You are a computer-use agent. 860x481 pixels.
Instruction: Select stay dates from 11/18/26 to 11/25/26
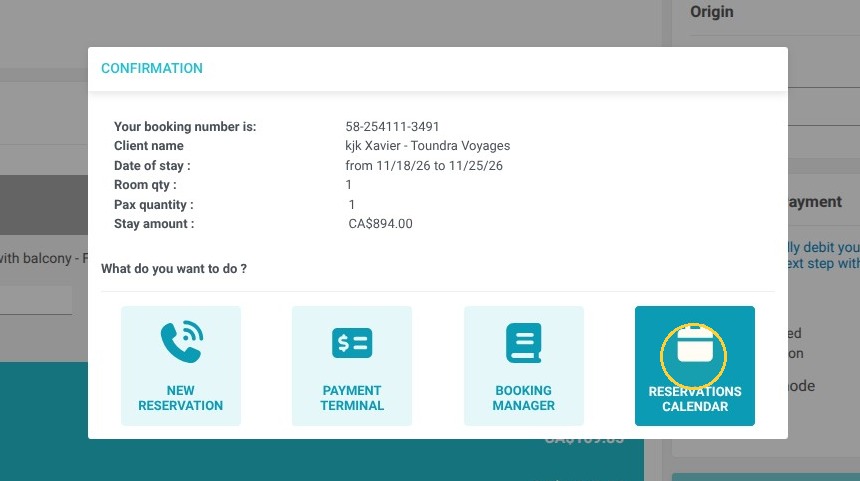pyautogui.click(x=424, y=166)
